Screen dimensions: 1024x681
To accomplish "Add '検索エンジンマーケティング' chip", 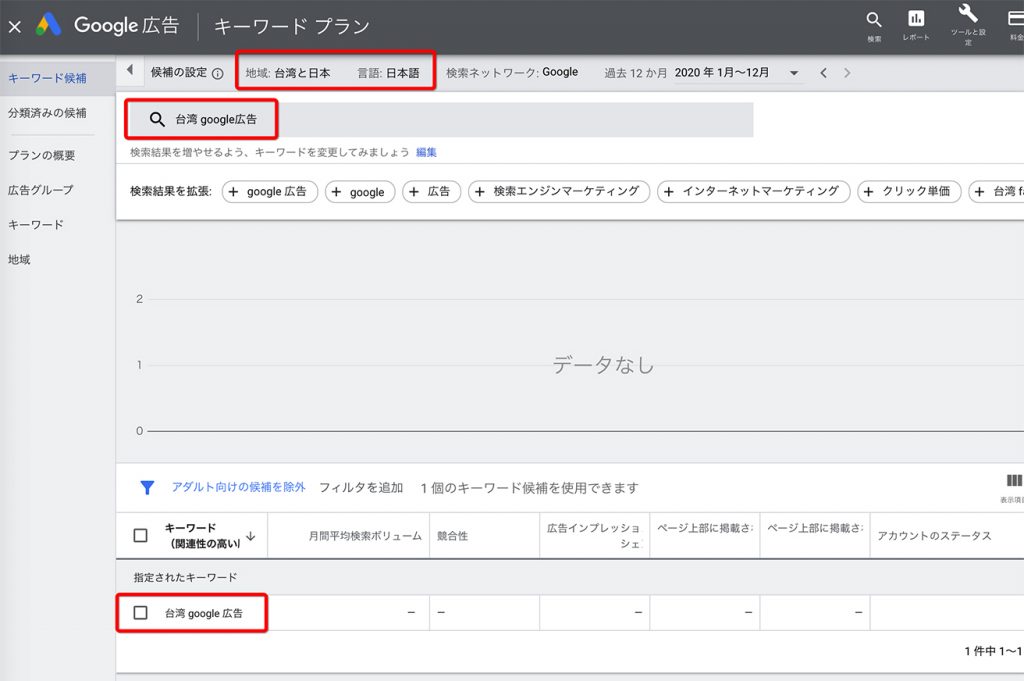I will click(559, 192).
